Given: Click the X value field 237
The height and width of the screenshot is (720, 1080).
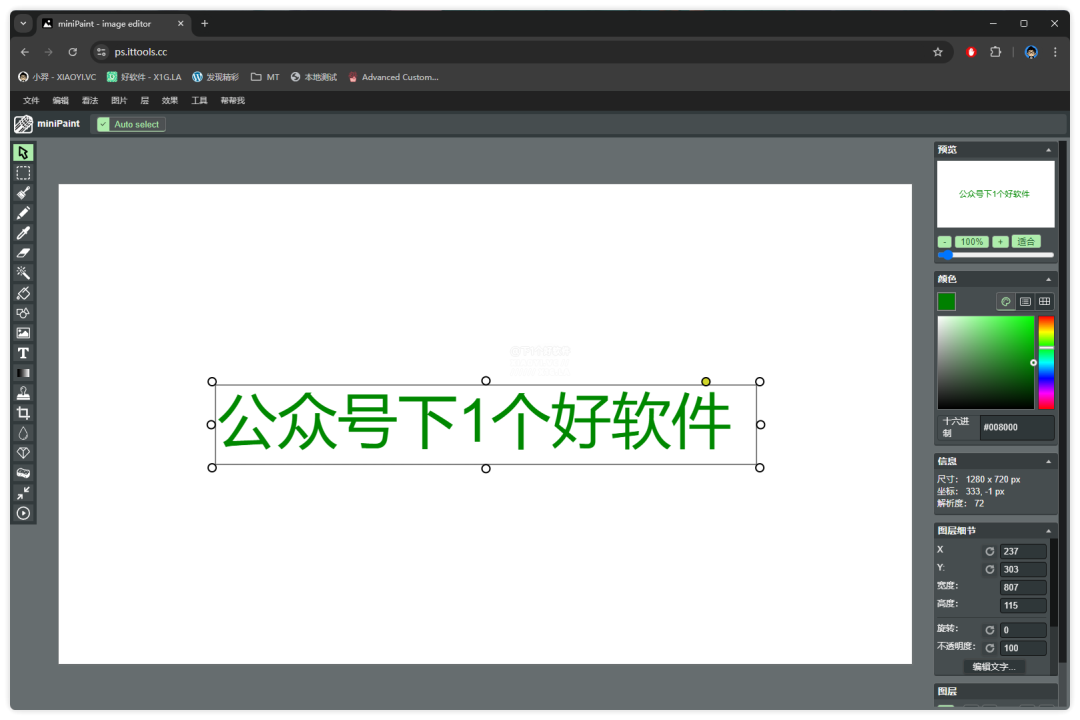Looking at the screenshot, I should point(1023,551).
